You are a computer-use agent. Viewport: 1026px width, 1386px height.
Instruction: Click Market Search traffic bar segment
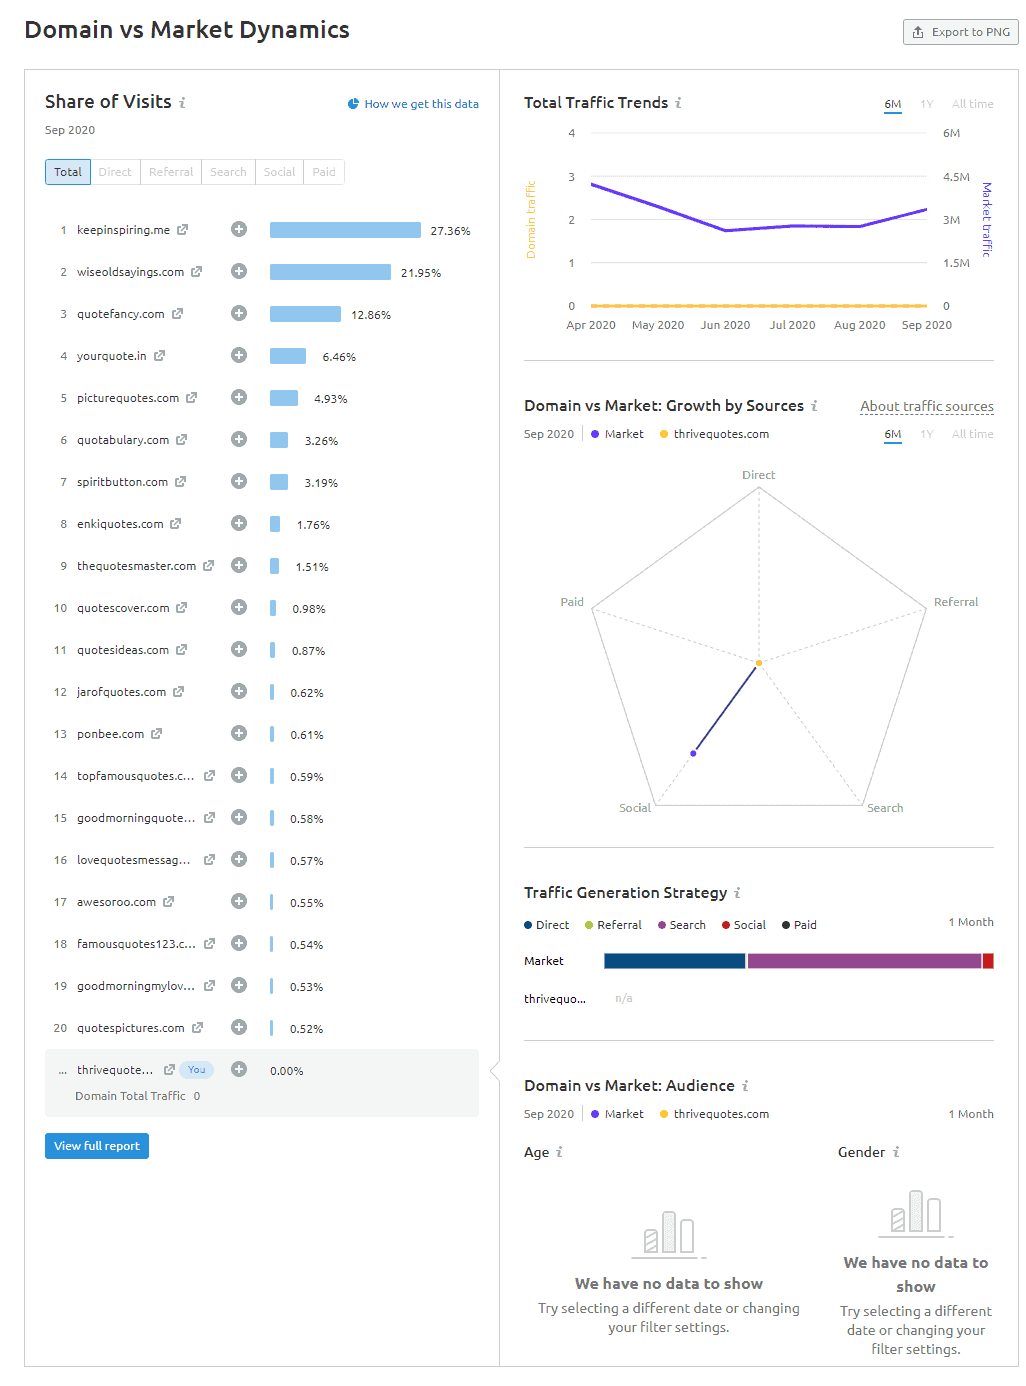[x=864, y=961]
